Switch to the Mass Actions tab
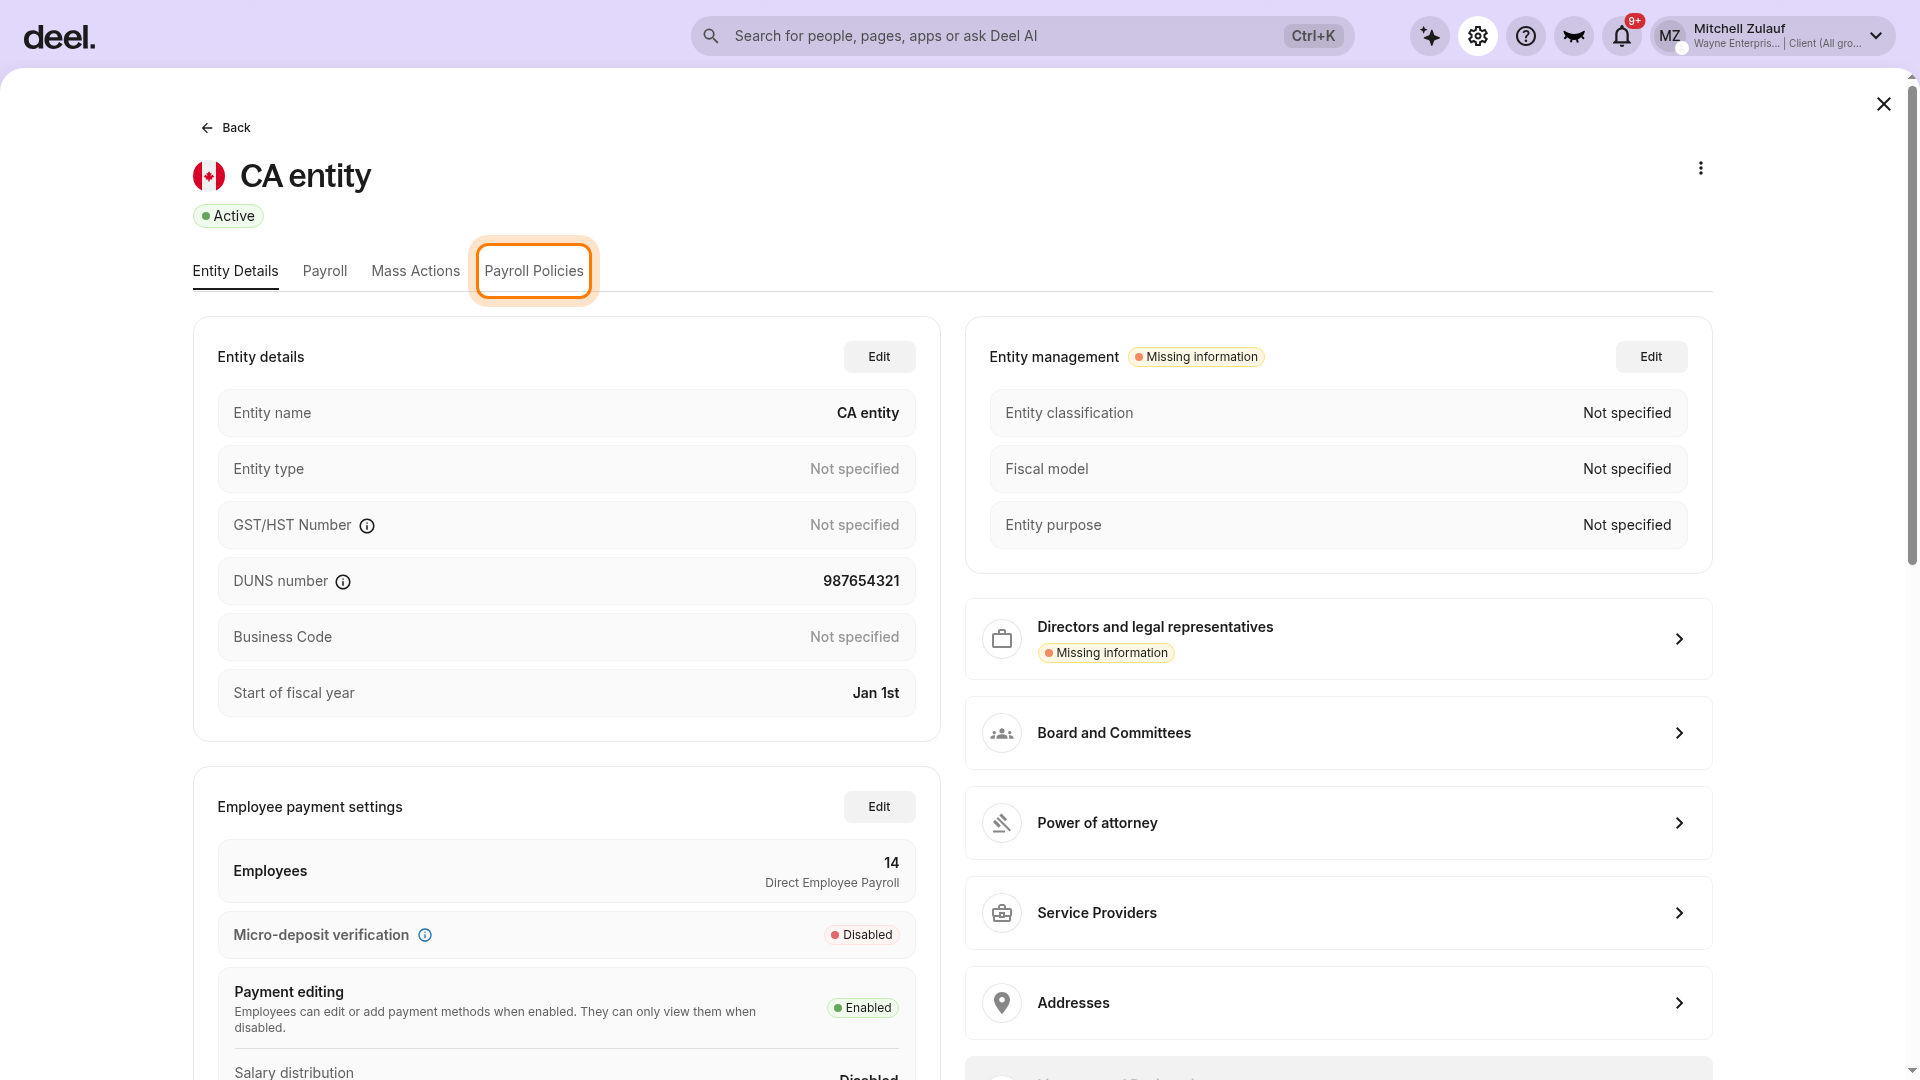 pyautogui.click(x=416, y=271)
